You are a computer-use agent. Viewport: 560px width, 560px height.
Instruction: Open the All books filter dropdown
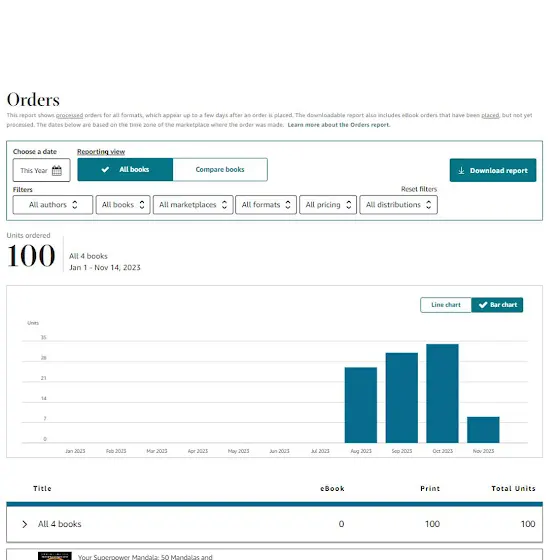(x=123, y=205)
